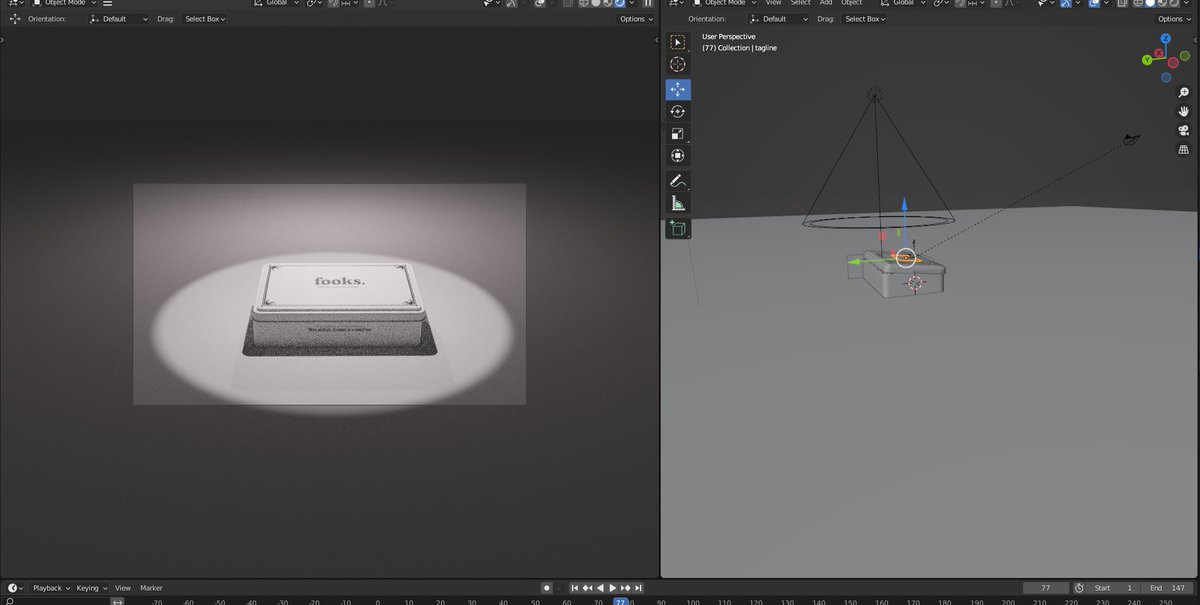Open the Playback dropdown in timeline
Image resolution: width=1200 pixels, height=605 pixels.
point(50,588)
